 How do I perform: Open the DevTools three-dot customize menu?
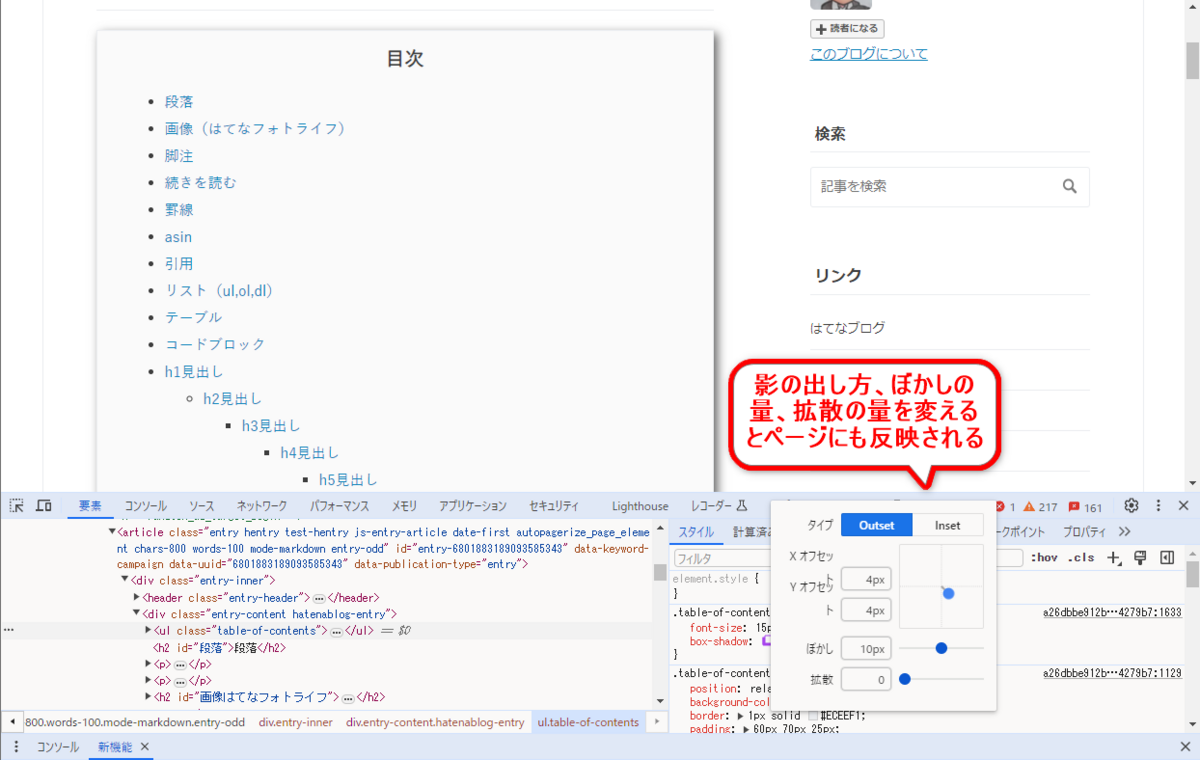(x=1158, y=506)
